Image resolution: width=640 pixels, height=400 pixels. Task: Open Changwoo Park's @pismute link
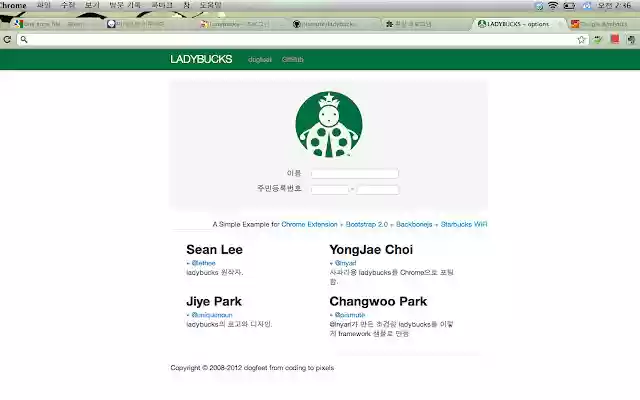[350, 315]
